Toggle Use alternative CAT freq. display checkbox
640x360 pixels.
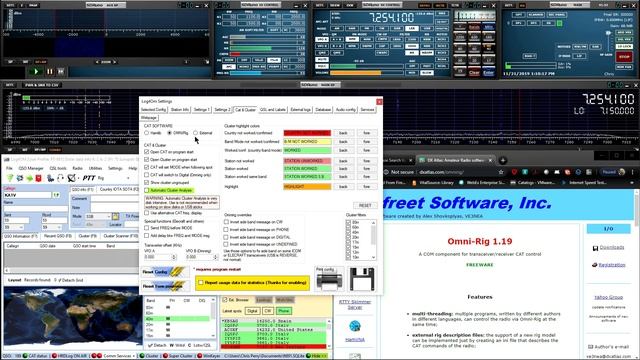click(147, 213)
